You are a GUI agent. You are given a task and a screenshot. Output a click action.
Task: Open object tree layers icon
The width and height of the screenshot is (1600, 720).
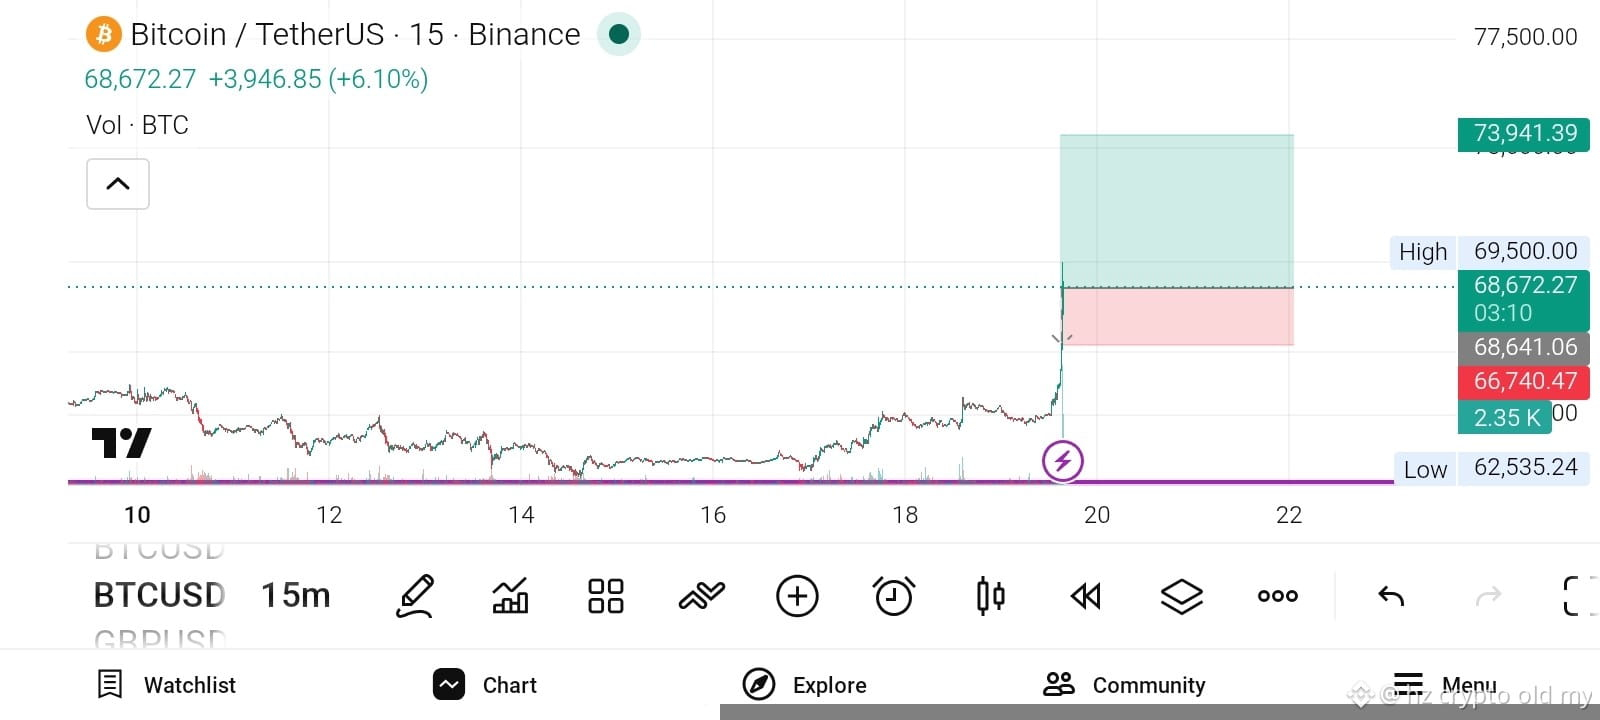point(1181,597)
